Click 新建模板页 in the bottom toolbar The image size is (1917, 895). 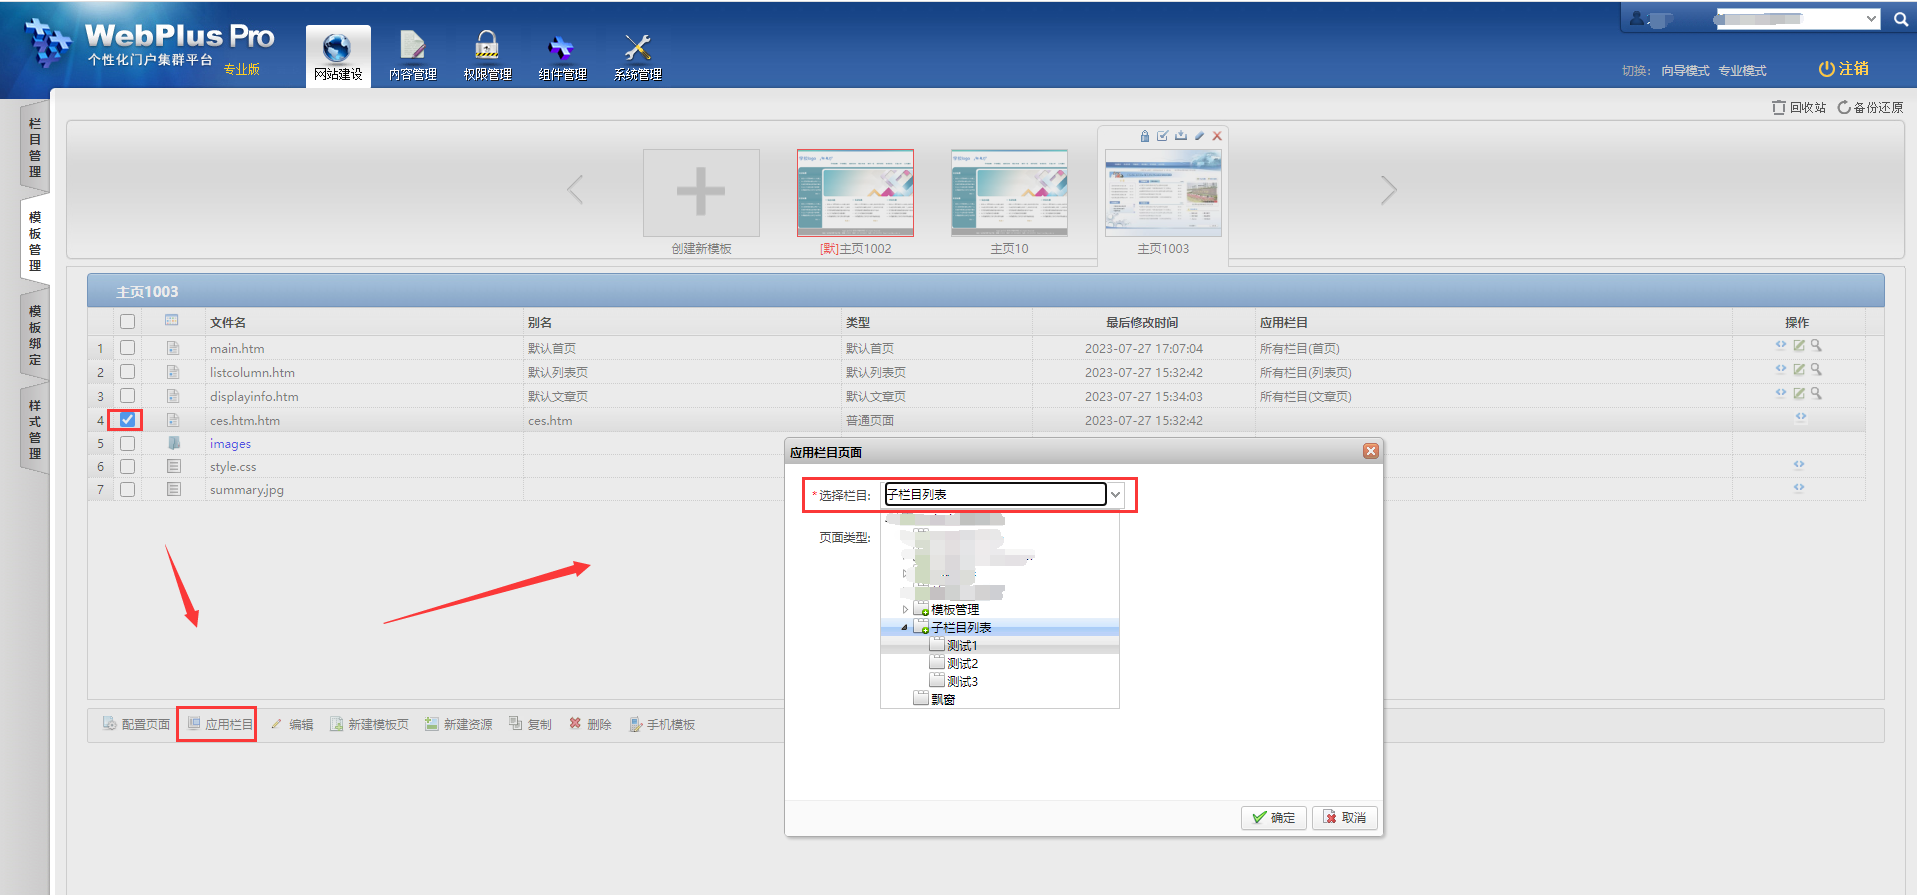(x=369, y=725)
